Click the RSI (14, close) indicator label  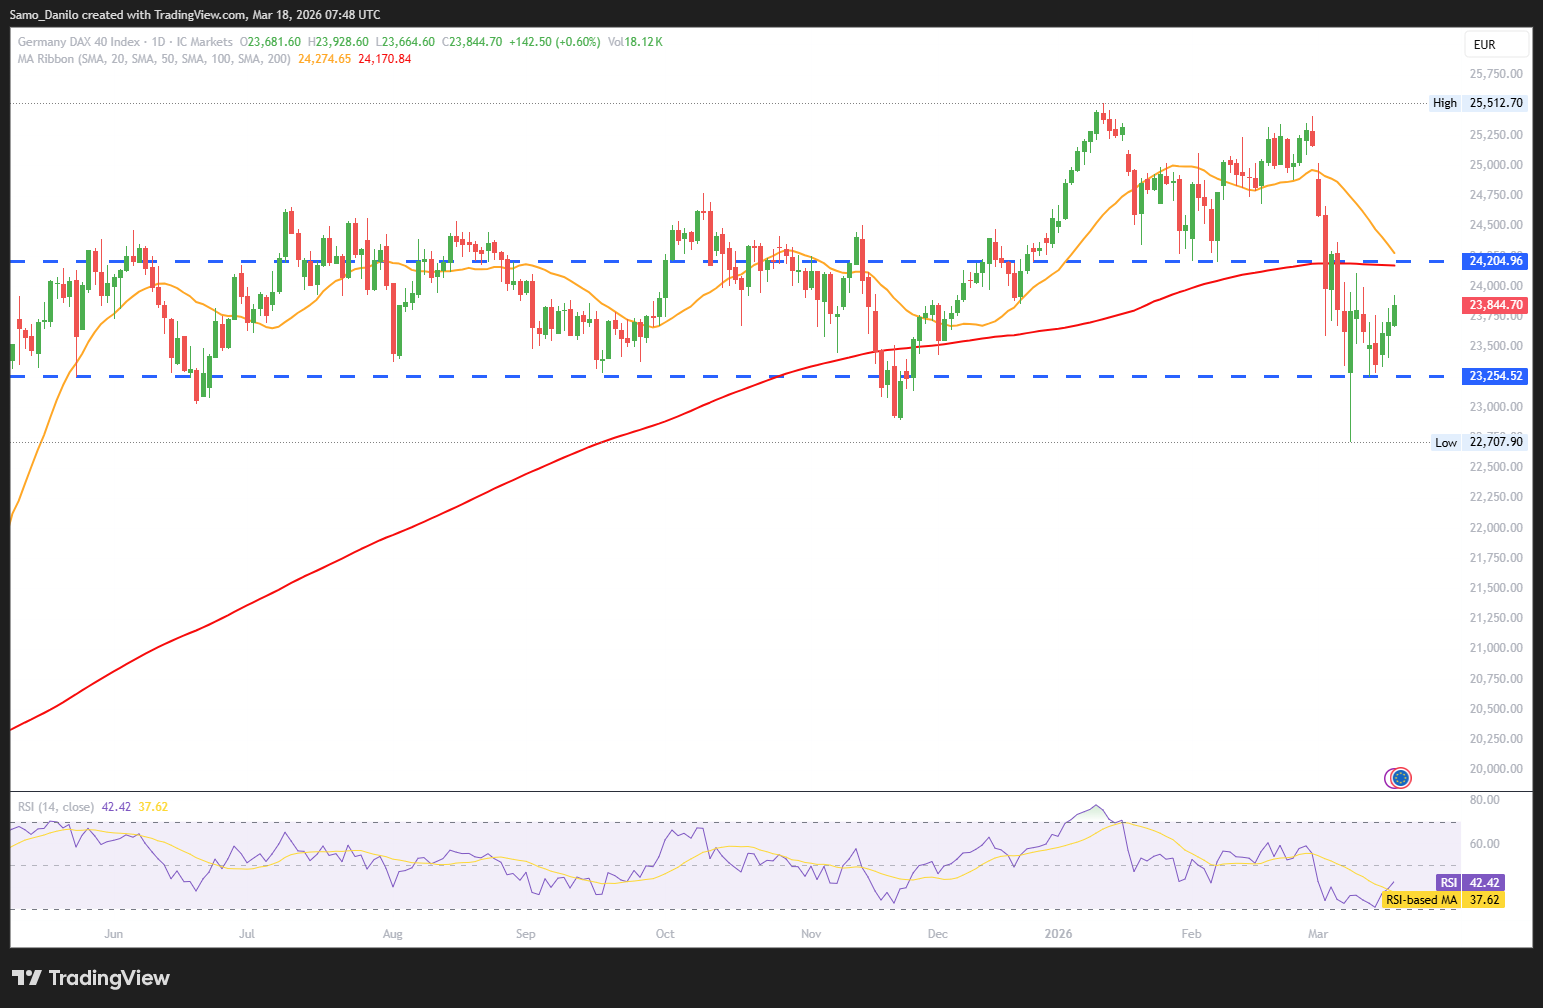[56, 807]
